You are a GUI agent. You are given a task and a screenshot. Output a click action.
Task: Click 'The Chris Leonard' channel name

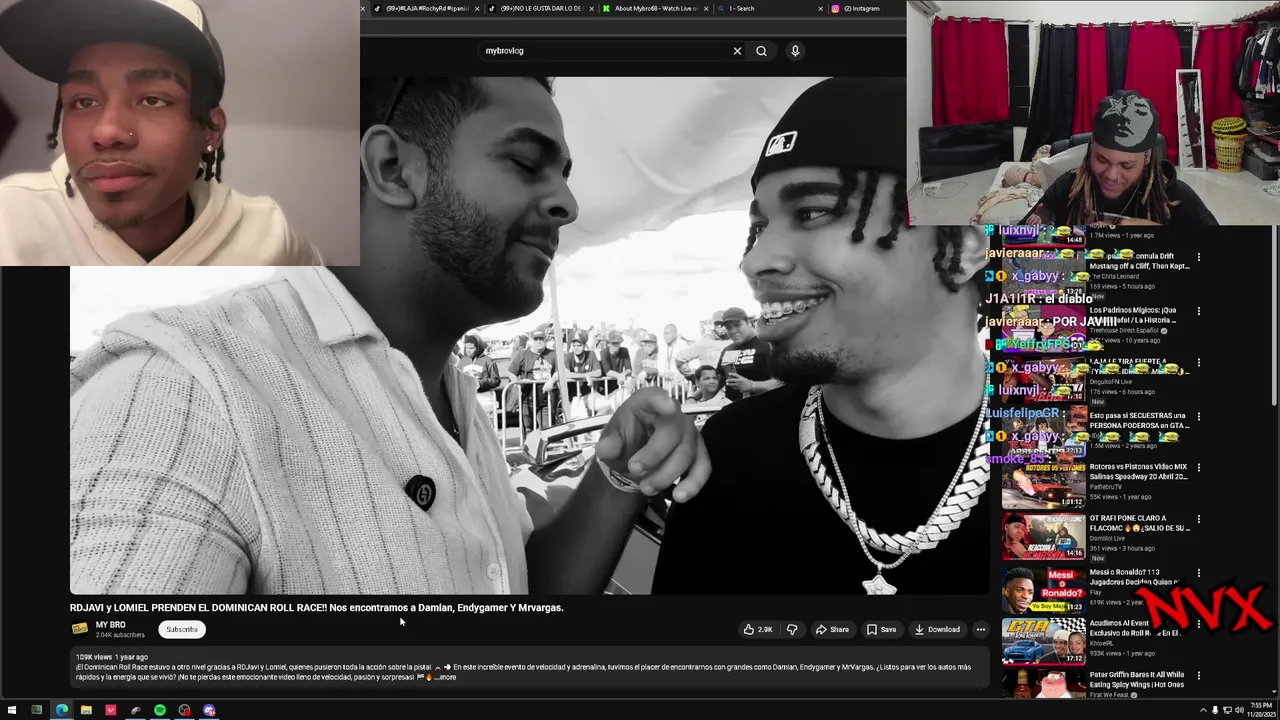tap(1115, 277)
